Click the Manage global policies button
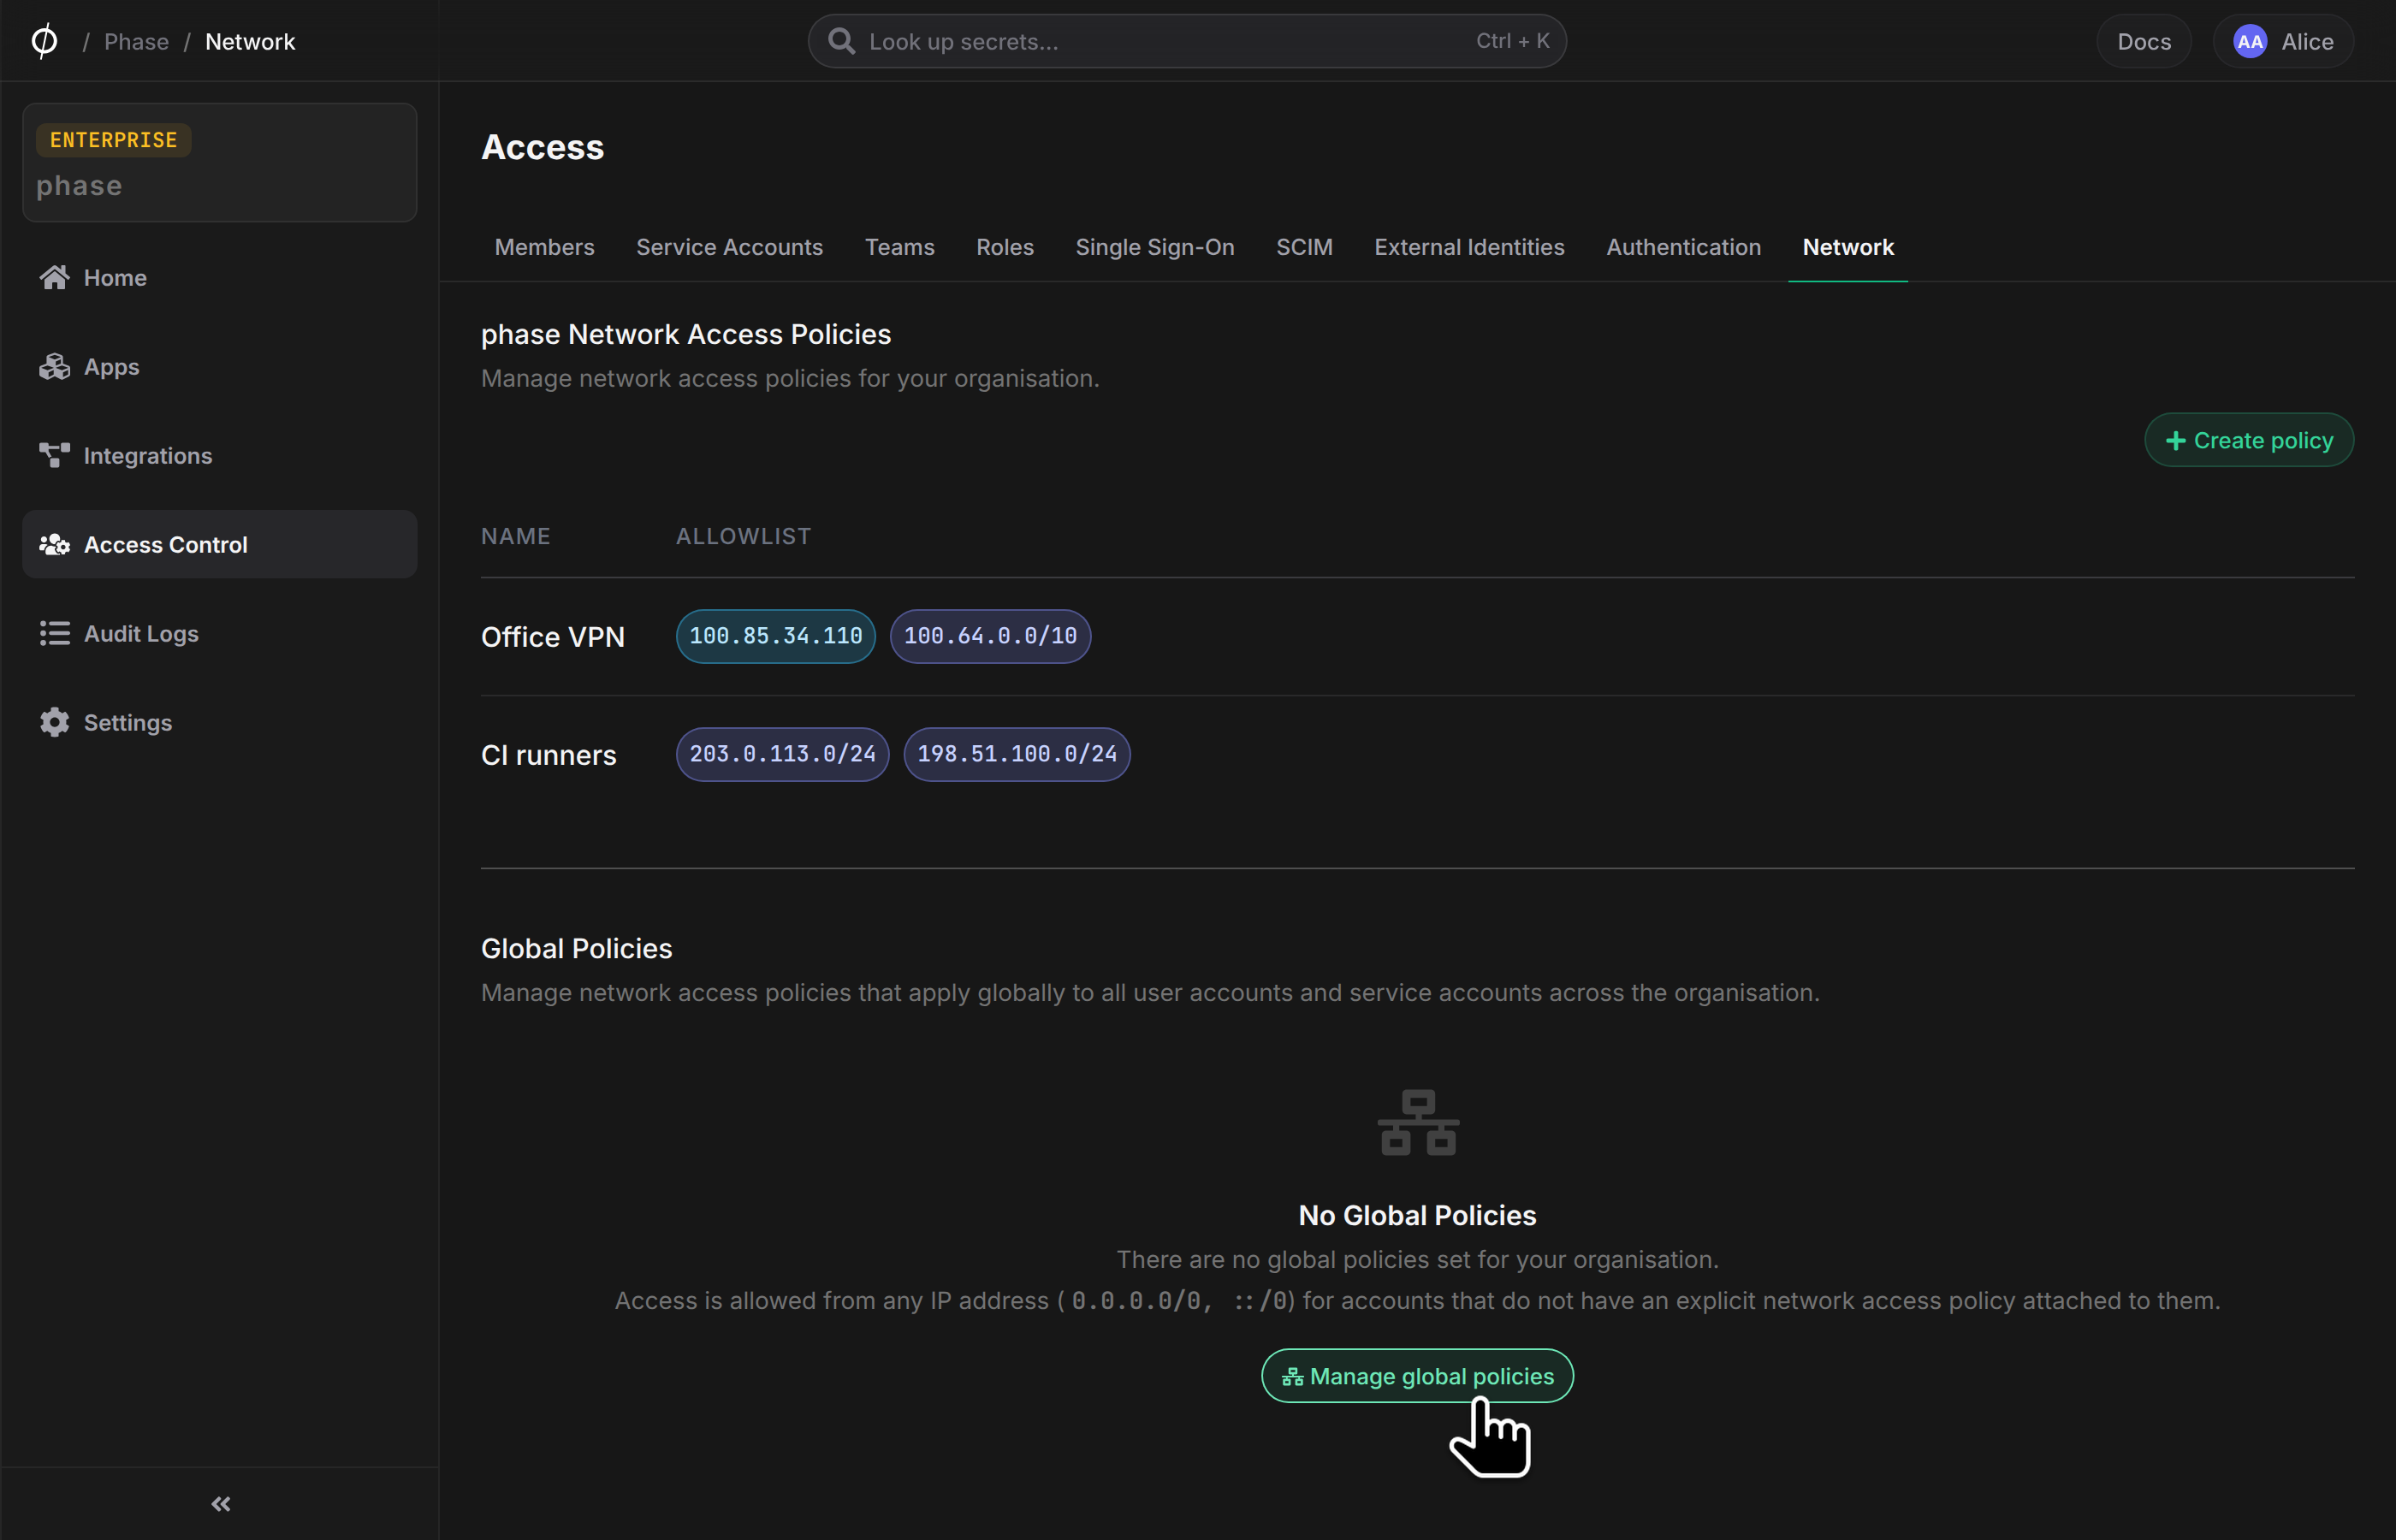 (1417, 1376)
